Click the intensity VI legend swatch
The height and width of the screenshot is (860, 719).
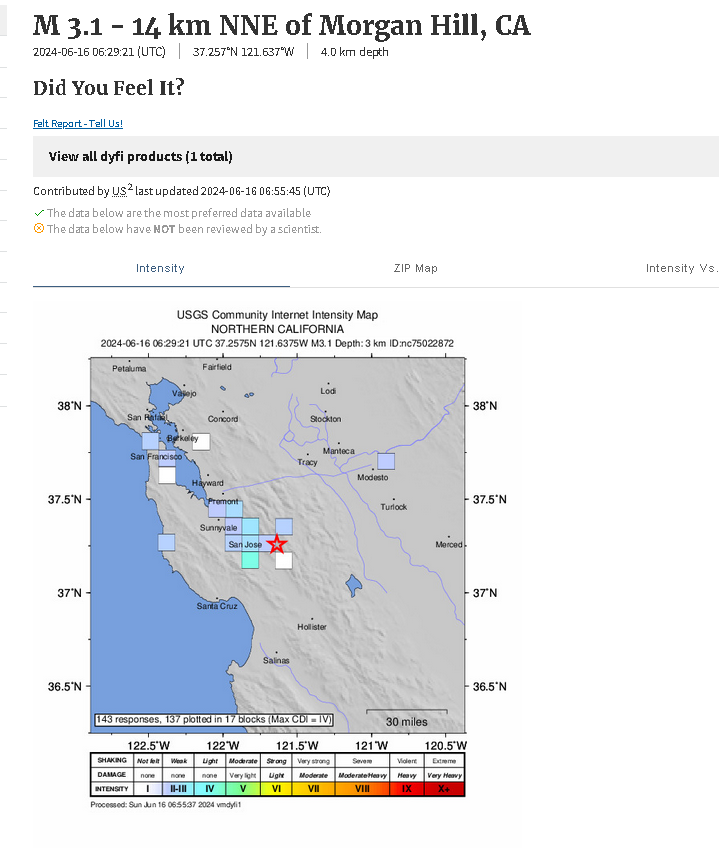click(x=276, y=789)
